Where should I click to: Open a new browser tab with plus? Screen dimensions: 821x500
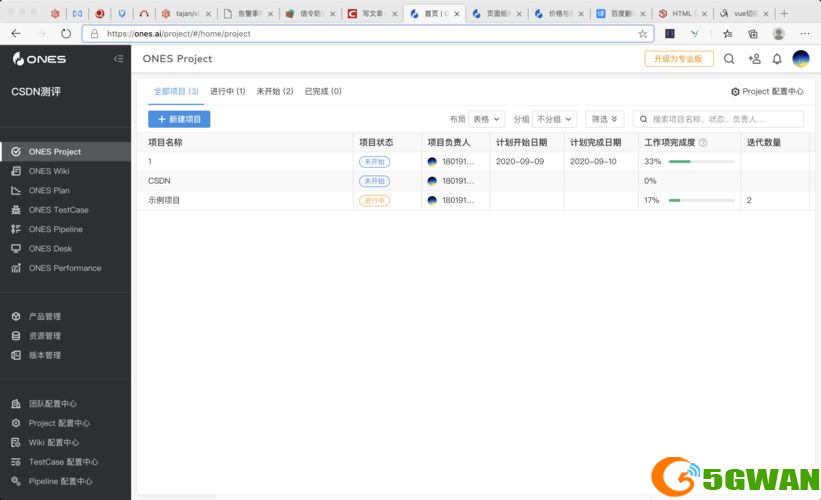click(784, 13)
